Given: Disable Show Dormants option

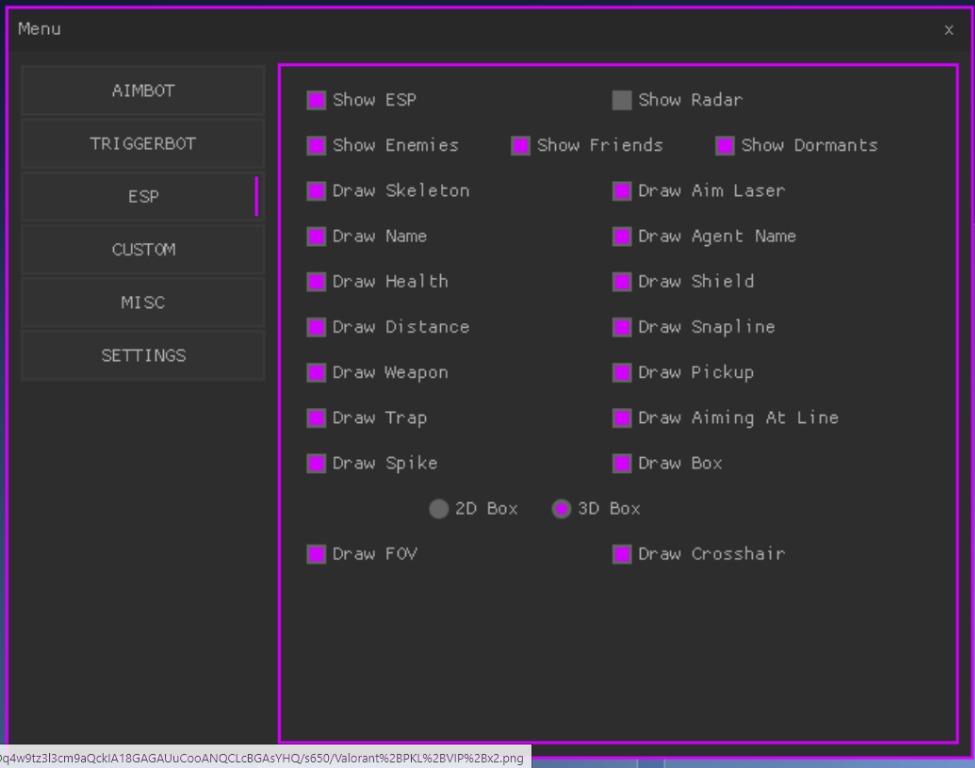Looking at the screenshot, I should pyautogui.click(x=725, y=146).
